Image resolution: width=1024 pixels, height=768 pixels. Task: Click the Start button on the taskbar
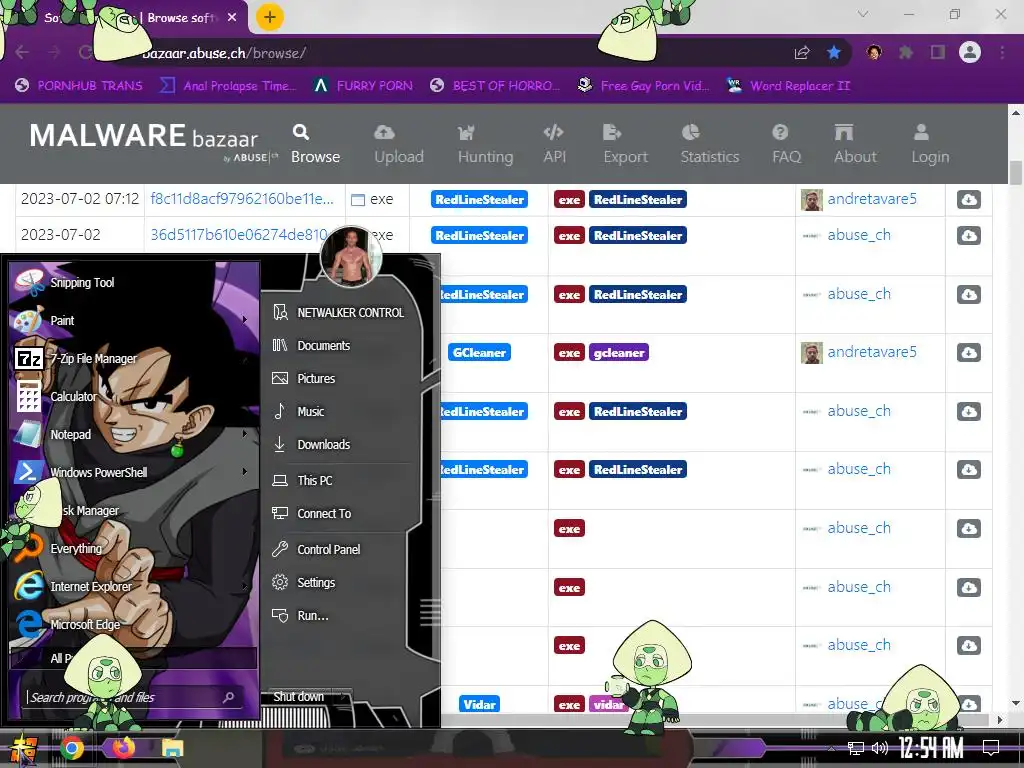24,749
